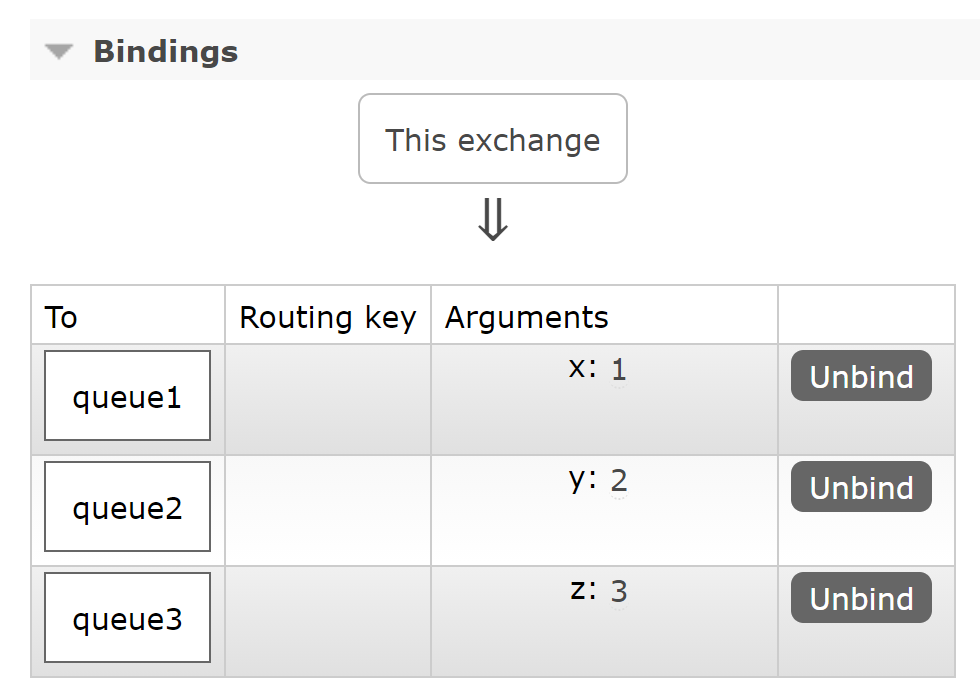Unbind queue3 from this exchange
The height and width of the screenshot is (695, 980).
click(x=861, y=598)
